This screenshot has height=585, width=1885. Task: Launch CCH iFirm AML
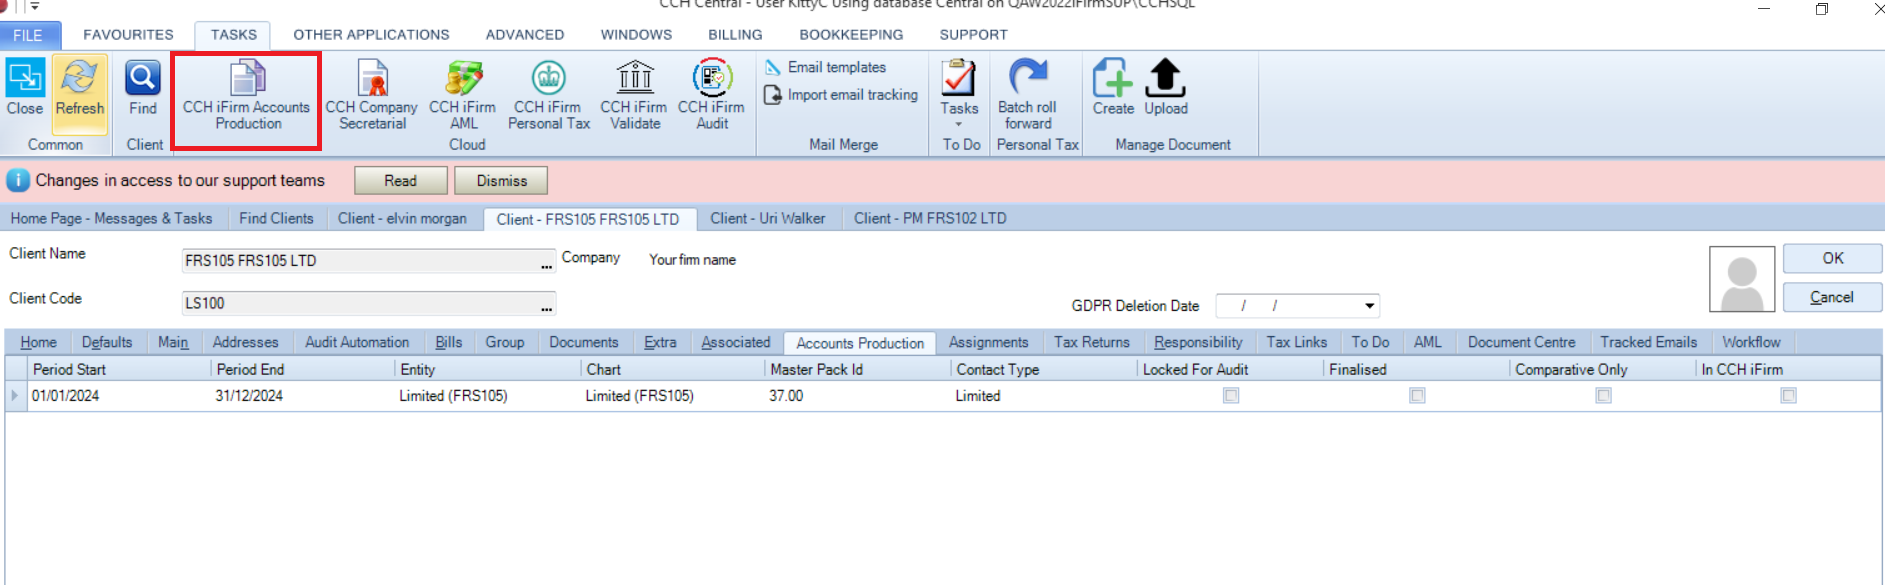pos(463,96)
